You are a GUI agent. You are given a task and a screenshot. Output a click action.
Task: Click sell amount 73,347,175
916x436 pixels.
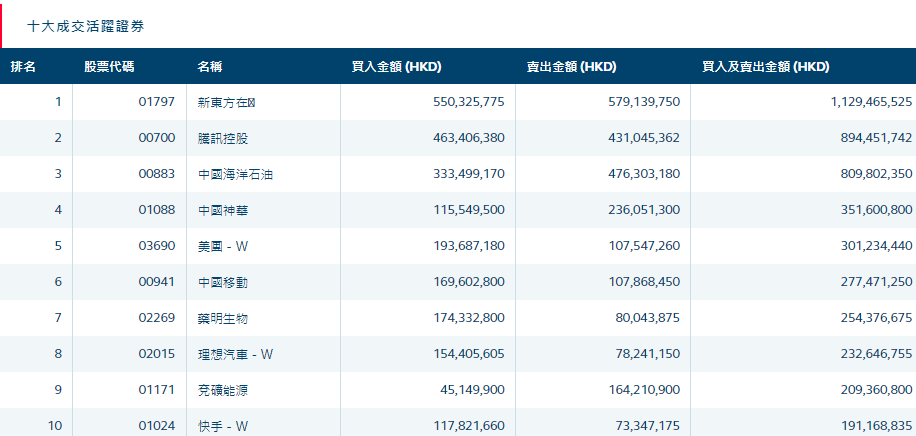pos(647,426)
